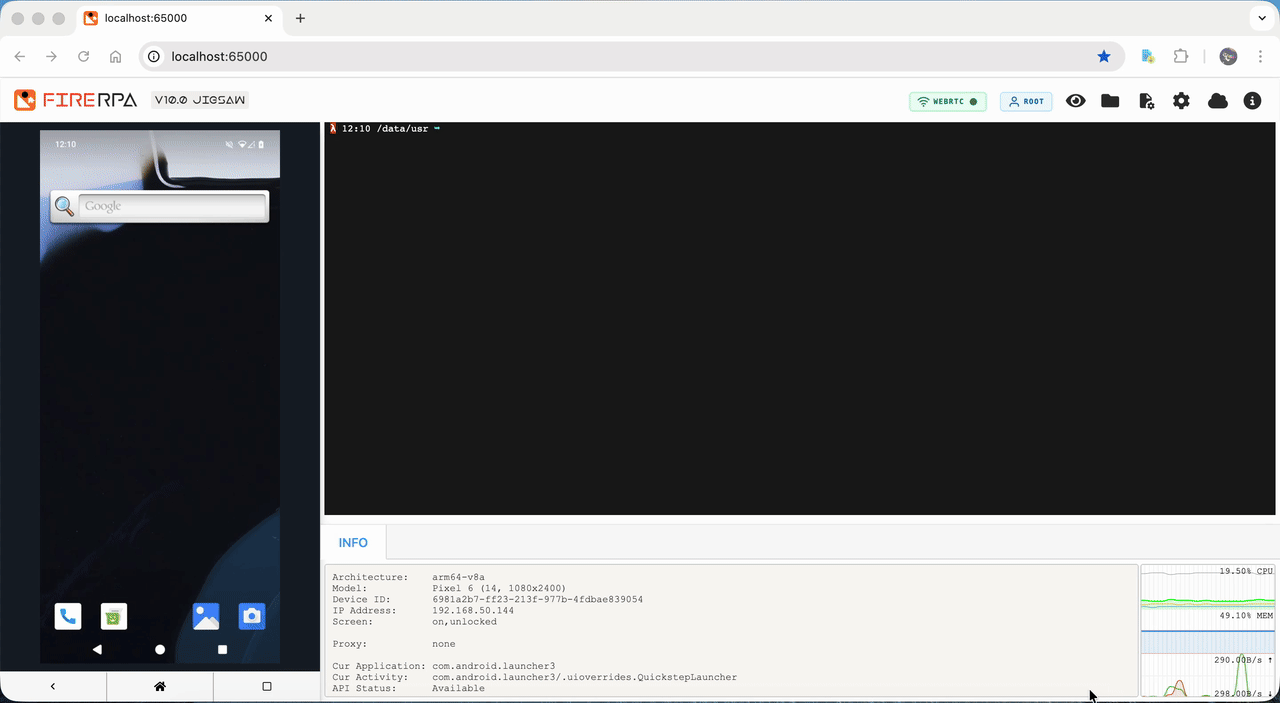Open the gear settings icon in FireRPA
This screenshot has width=1280, height=703.
click(x=1181, y=101)
